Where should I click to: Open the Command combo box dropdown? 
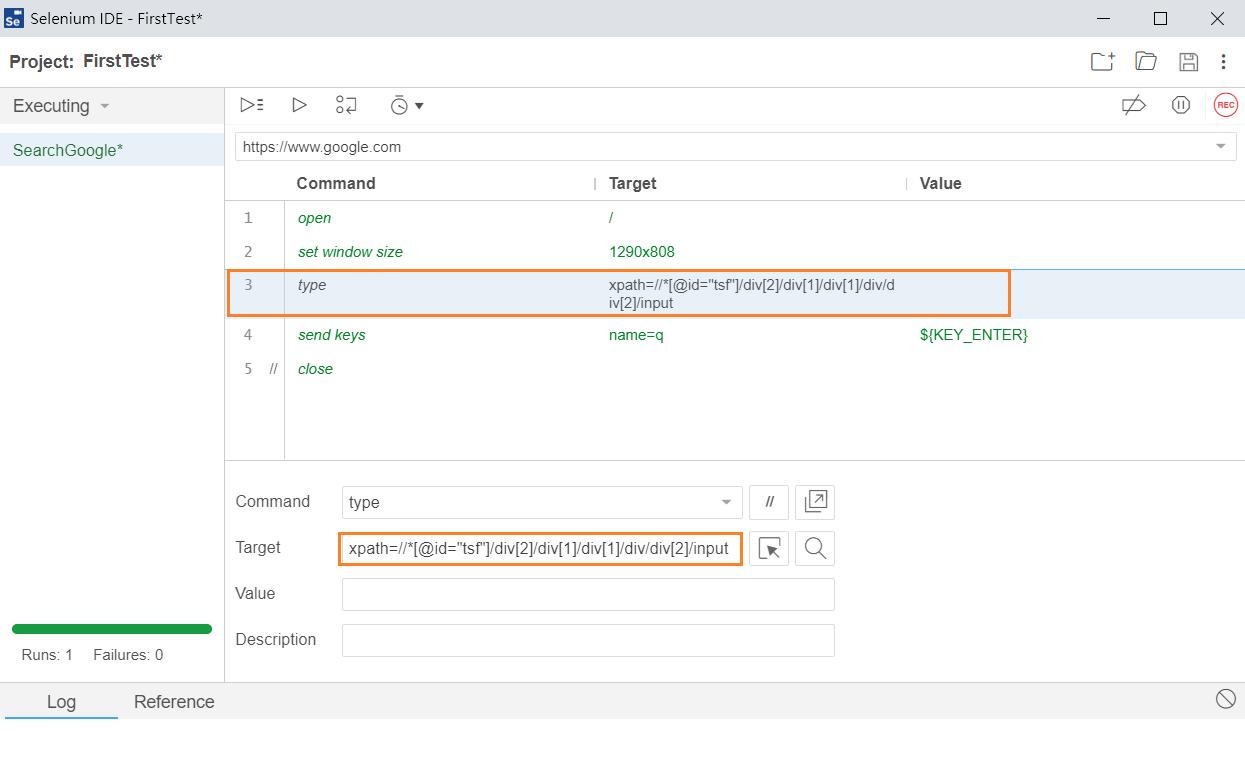coord(727,502)
